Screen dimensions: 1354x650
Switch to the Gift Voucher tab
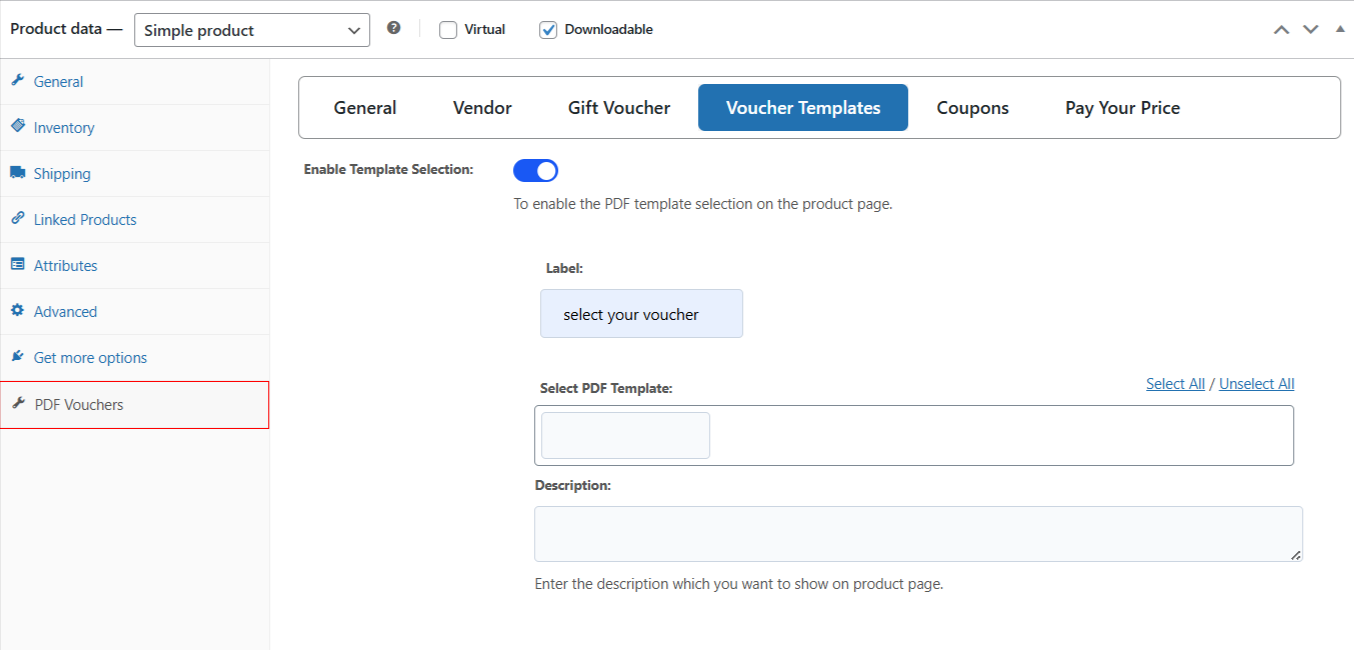619,108
